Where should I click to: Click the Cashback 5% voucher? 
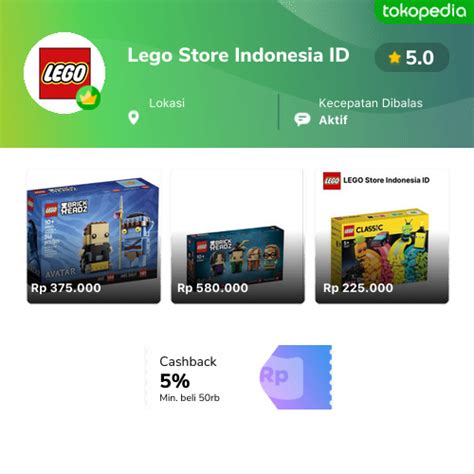pyautogui.click(x=238, y=377)
